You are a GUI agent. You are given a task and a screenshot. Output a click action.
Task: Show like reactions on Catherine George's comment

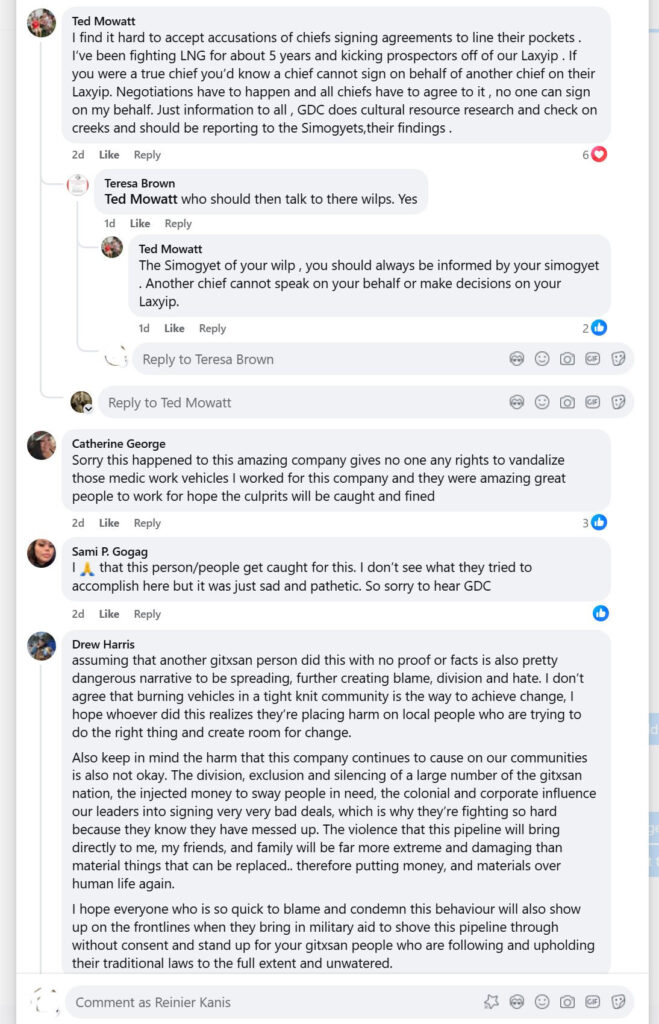(x=596, y=522)
